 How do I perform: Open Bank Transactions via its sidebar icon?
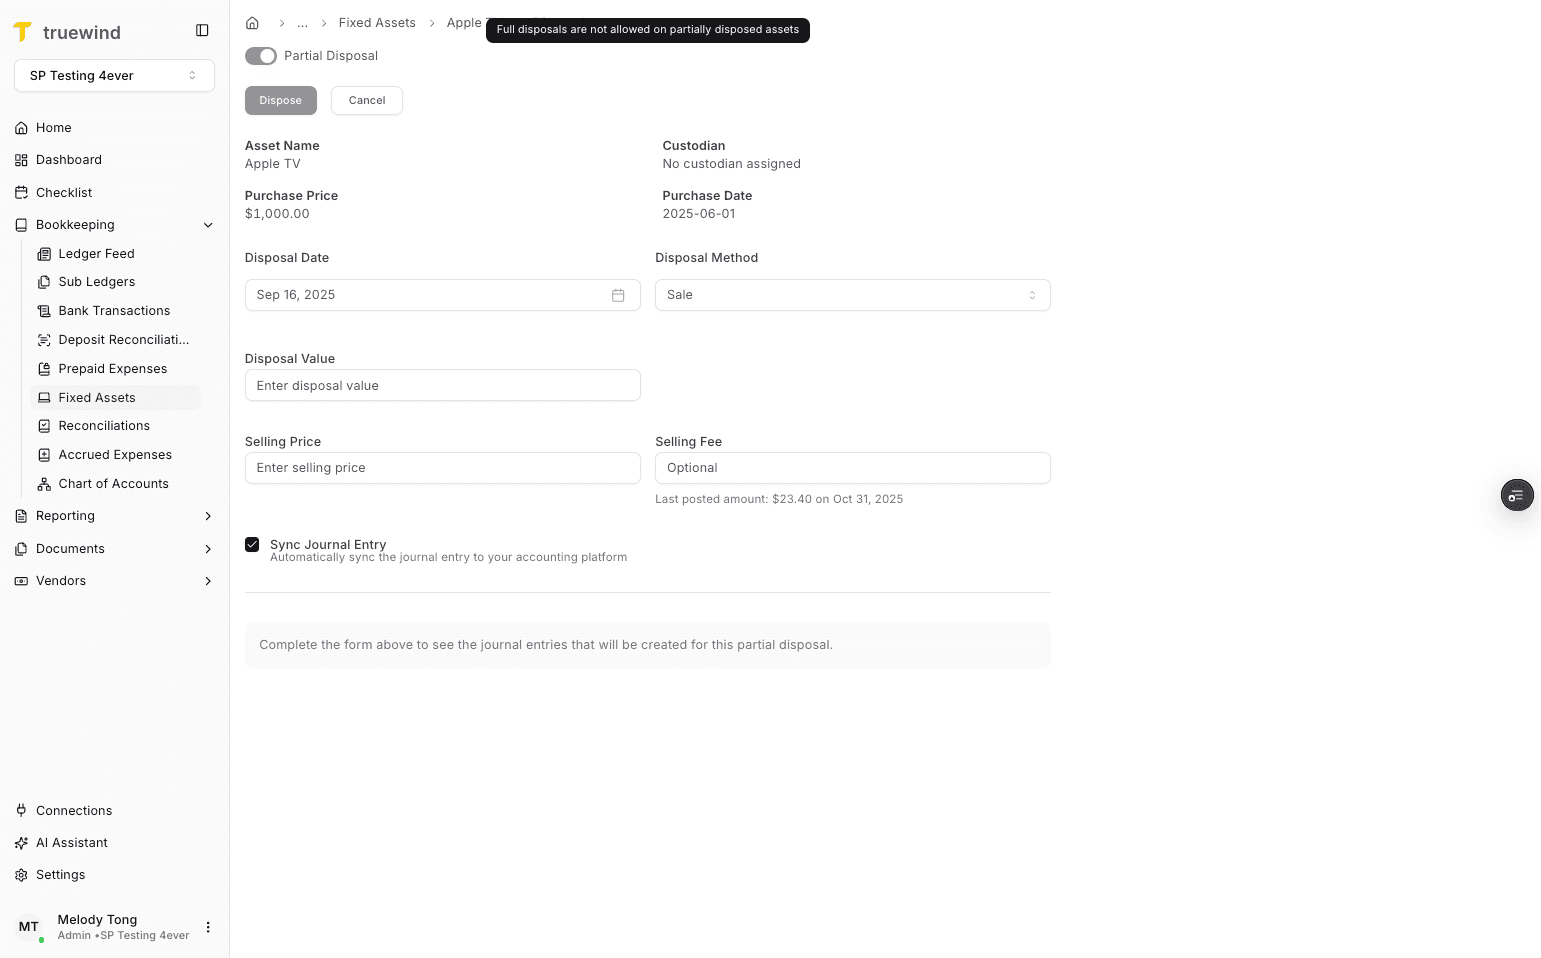pos(44,310)
